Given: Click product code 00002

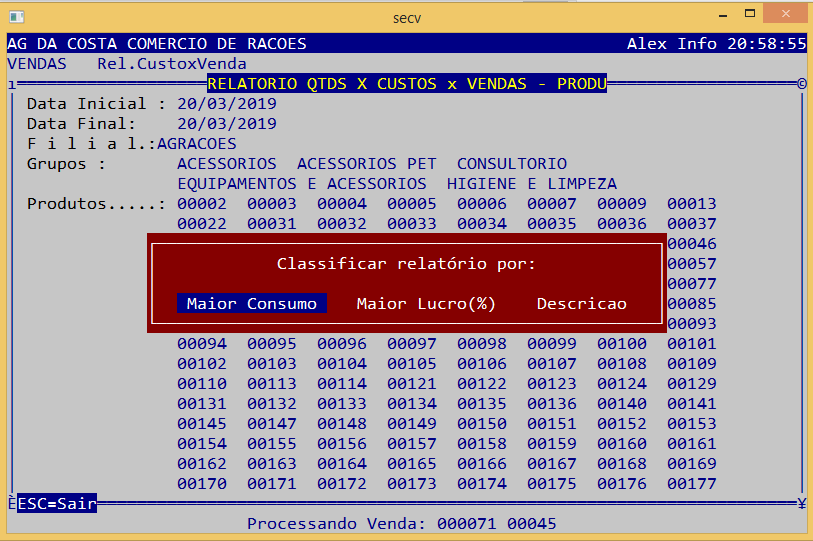Looking at the screenshot, I should pos(202,204).
